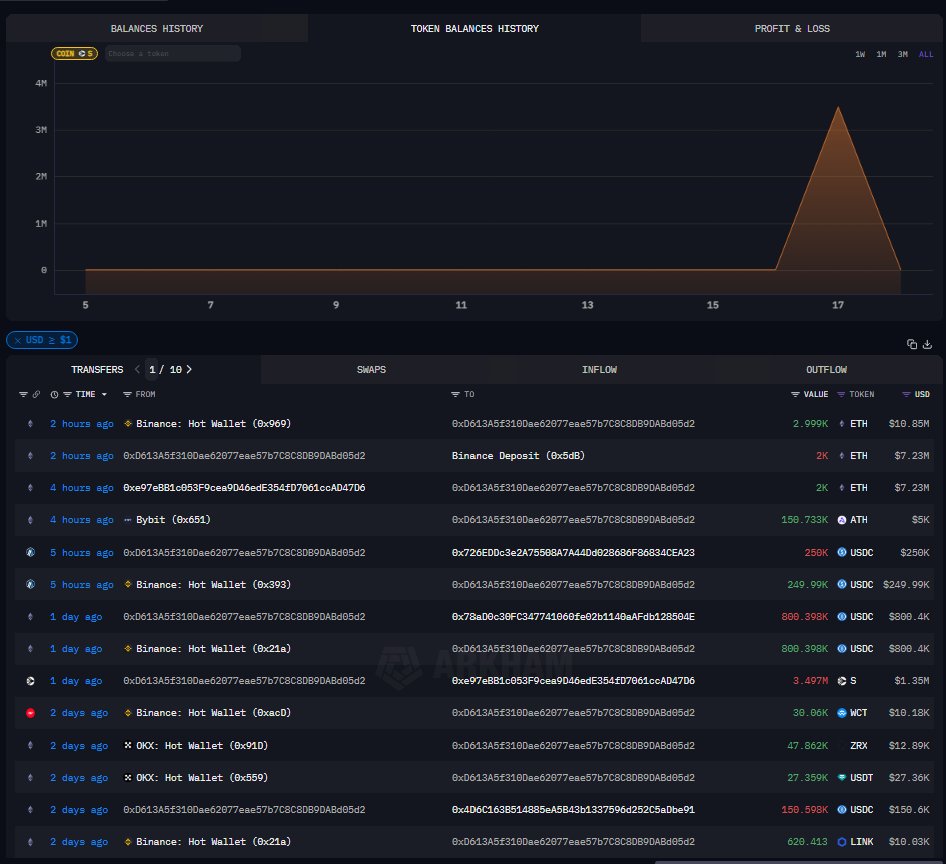Viewport: 946px width, 864px height.
Task: Open OKX: Hot Wallet (0x559) sender
Action: 202,777
